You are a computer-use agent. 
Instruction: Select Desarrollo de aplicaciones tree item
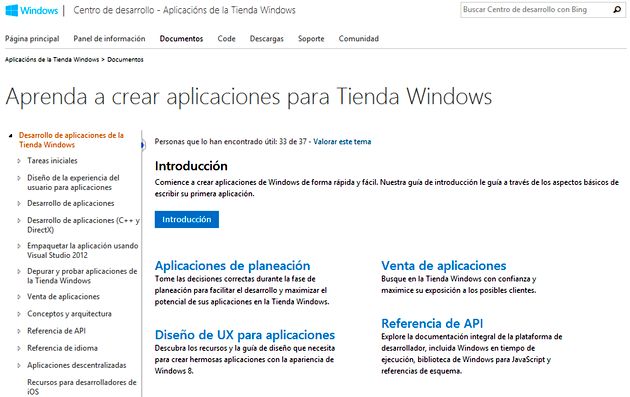tap(71, 203)
